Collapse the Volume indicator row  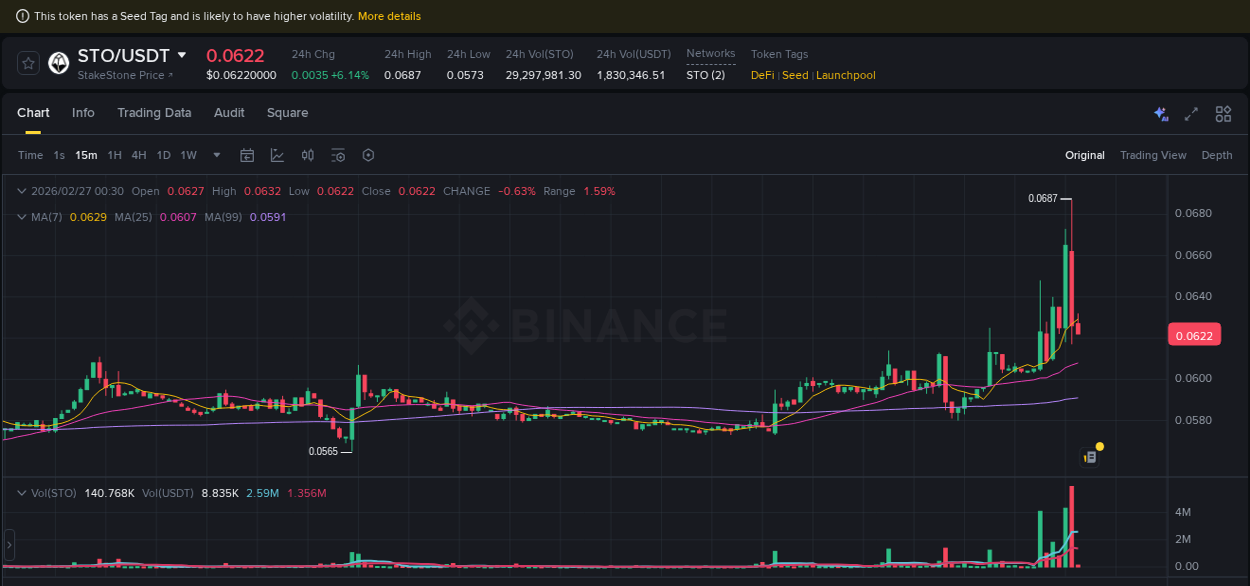(x=22, y=493)
